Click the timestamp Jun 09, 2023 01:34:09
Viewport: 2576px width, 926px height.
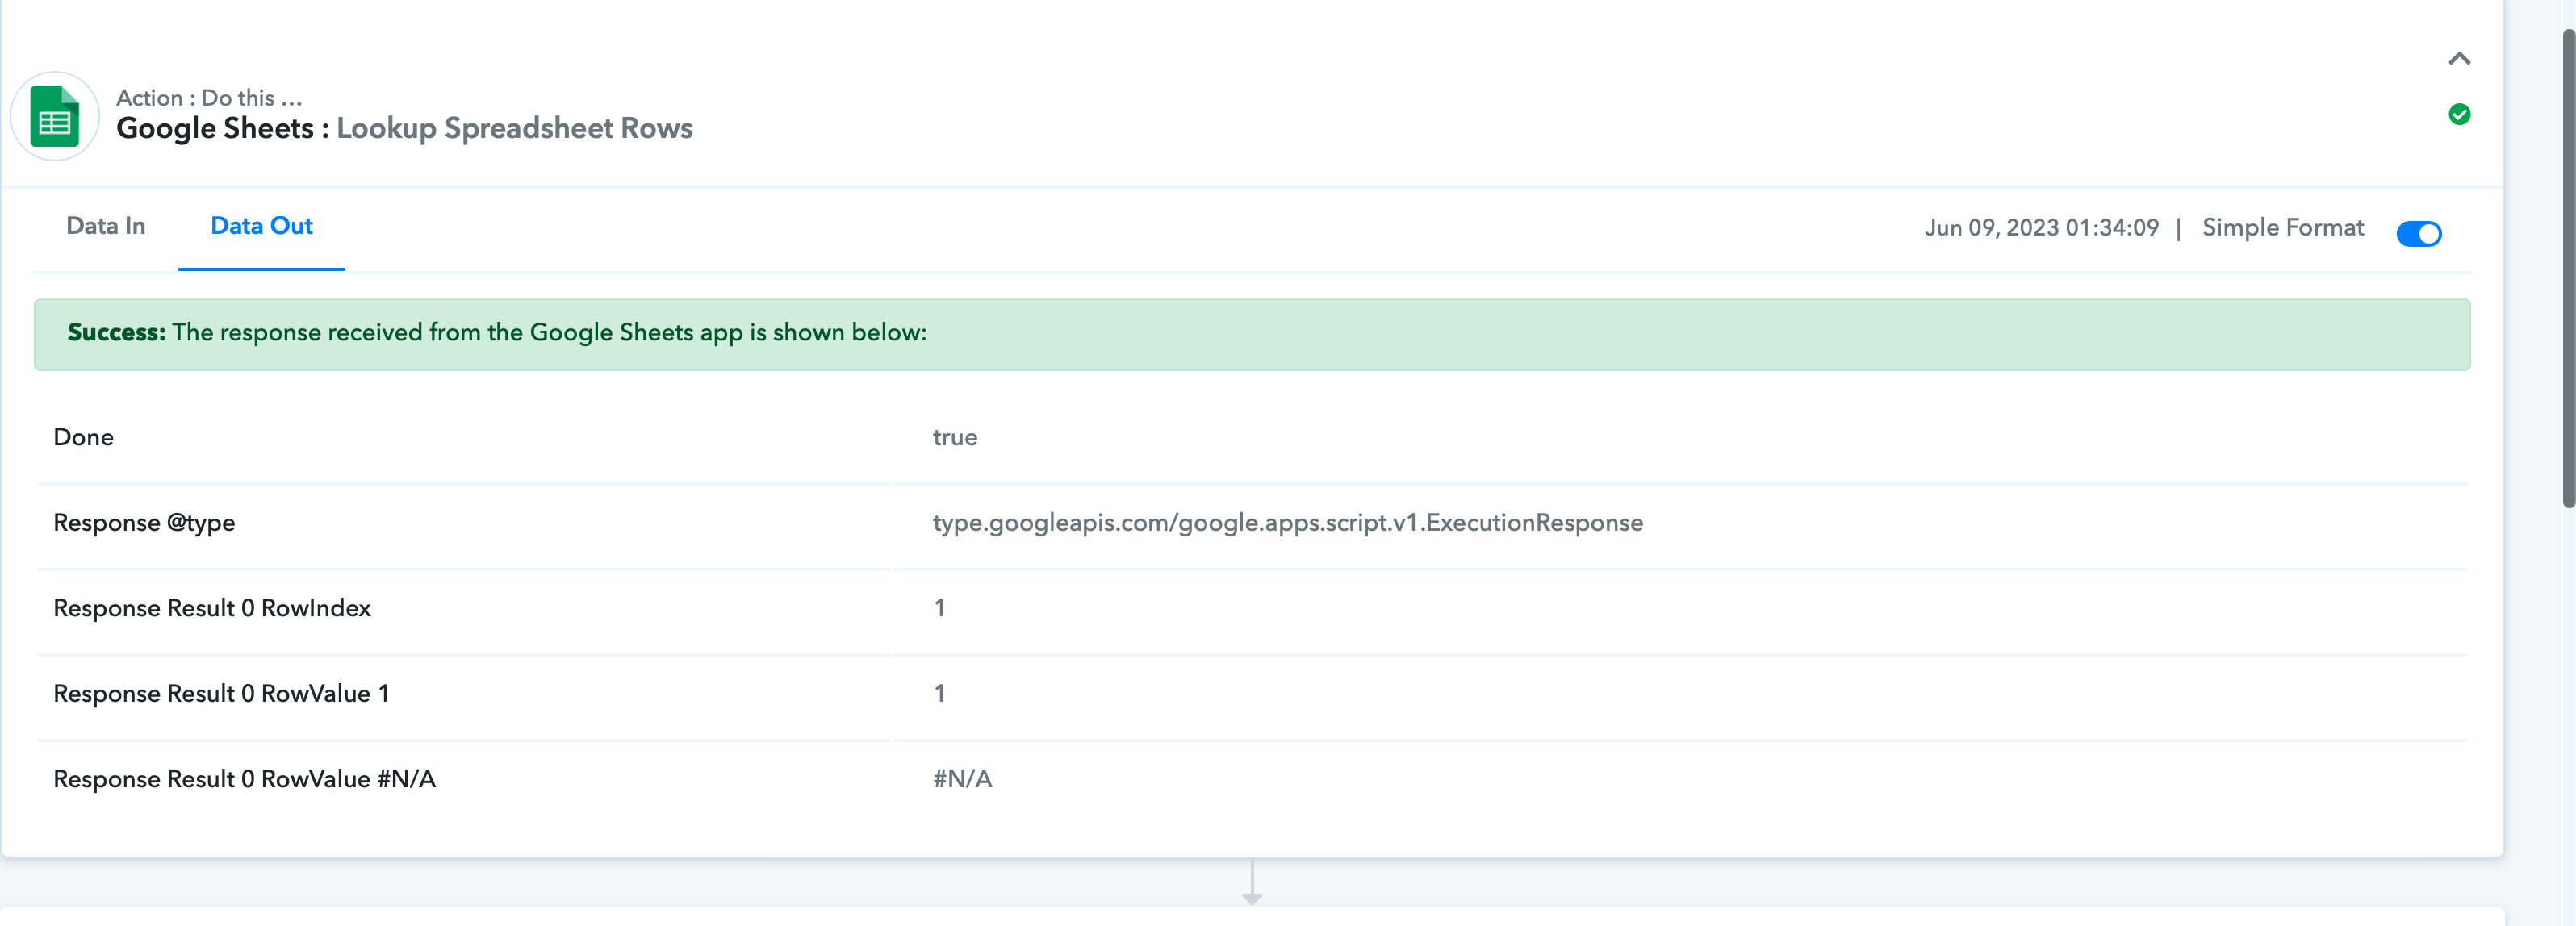pos(2042,228)
